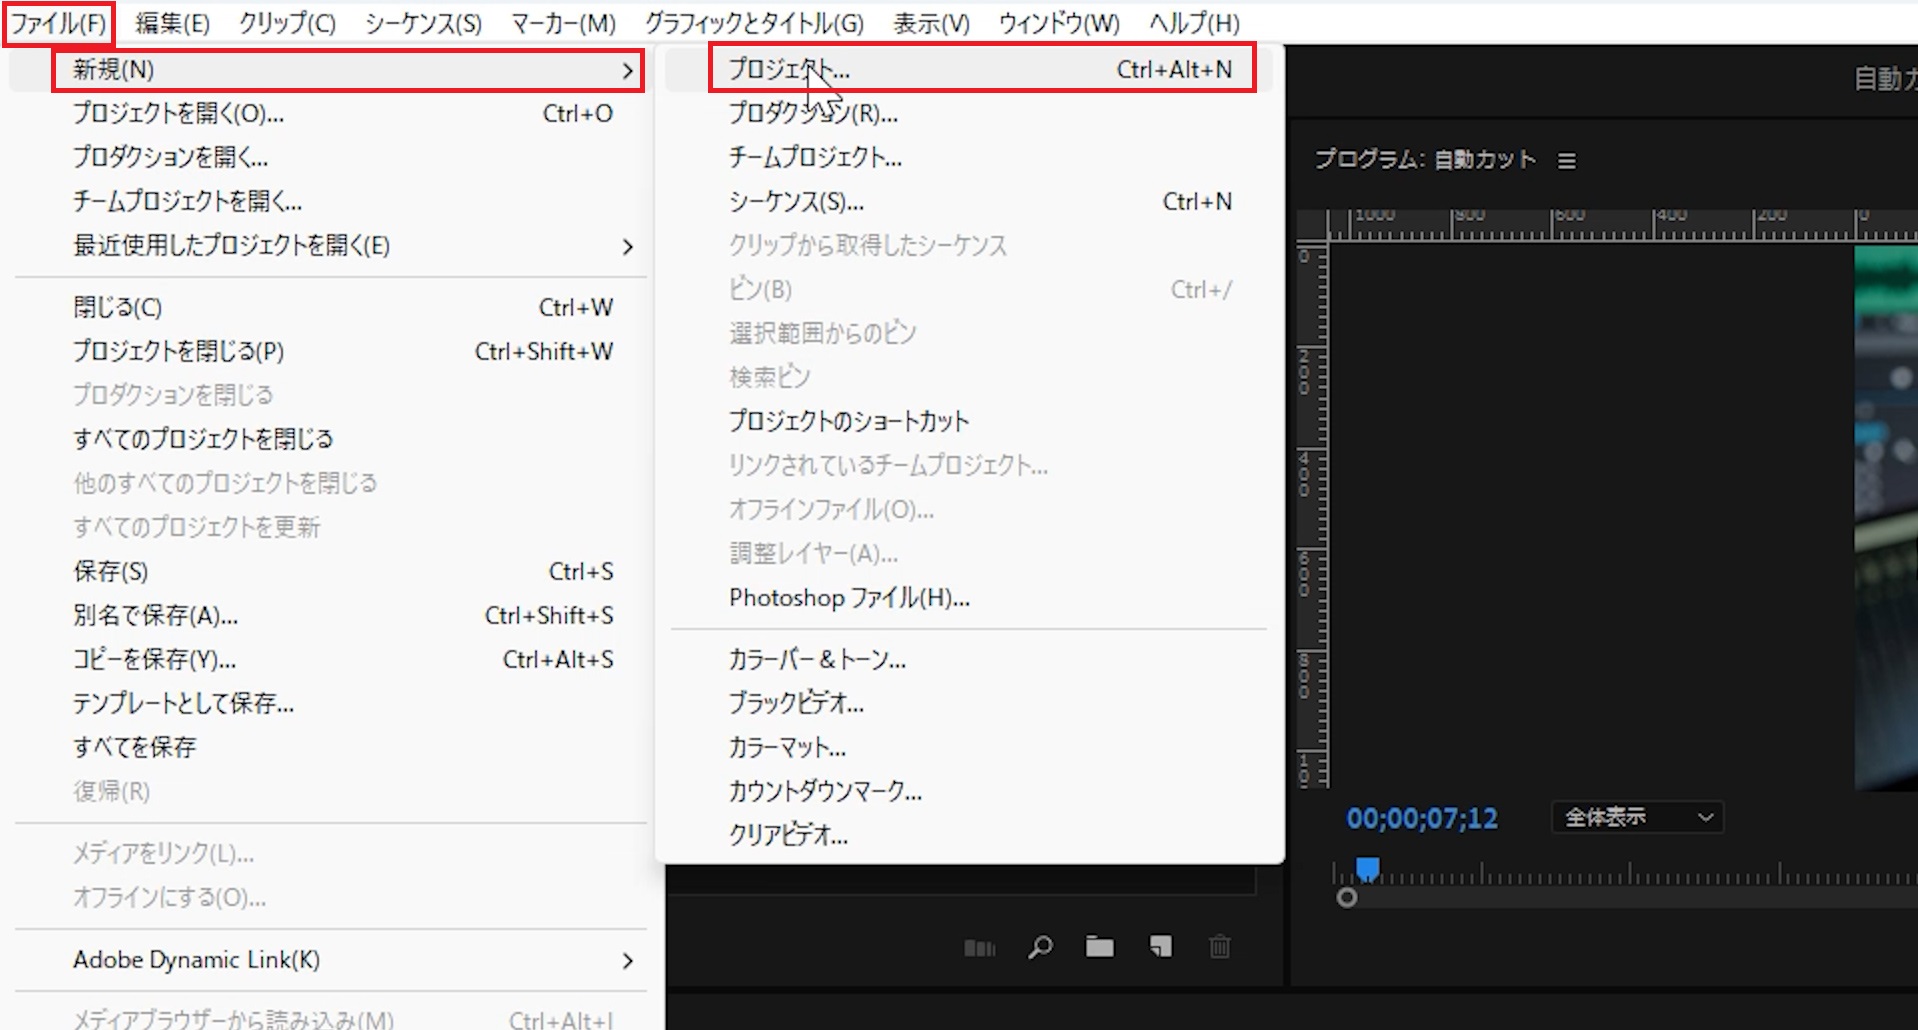The width and height of the screenshot is (1918, 1030).
Task: Create a new bin with folder icon
Action: [x=1100, y=946]
